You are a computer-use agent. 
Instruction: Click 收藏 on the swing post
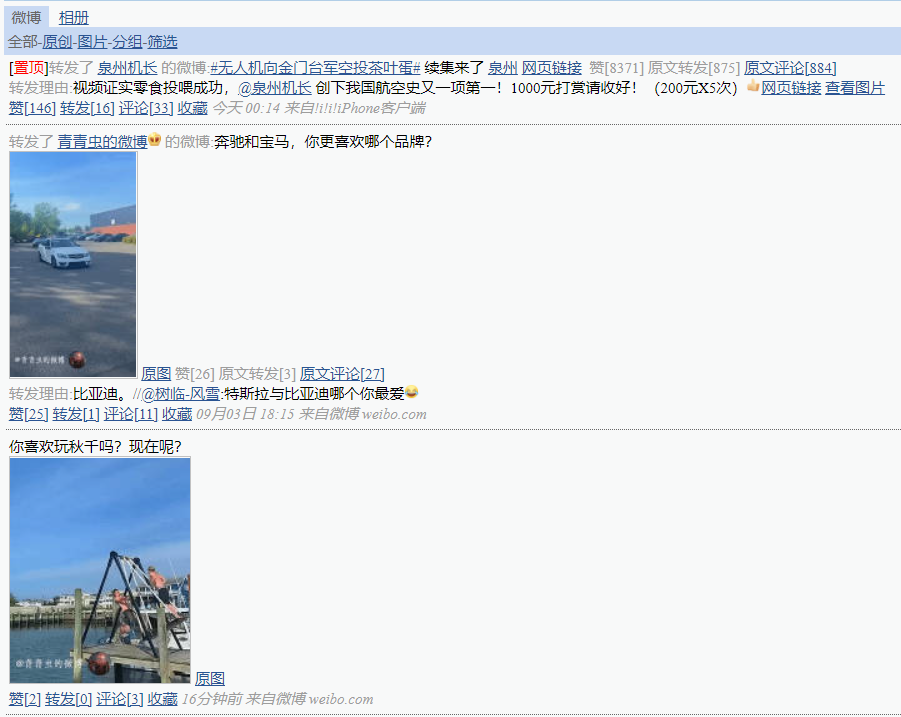(x=163, y=699)
